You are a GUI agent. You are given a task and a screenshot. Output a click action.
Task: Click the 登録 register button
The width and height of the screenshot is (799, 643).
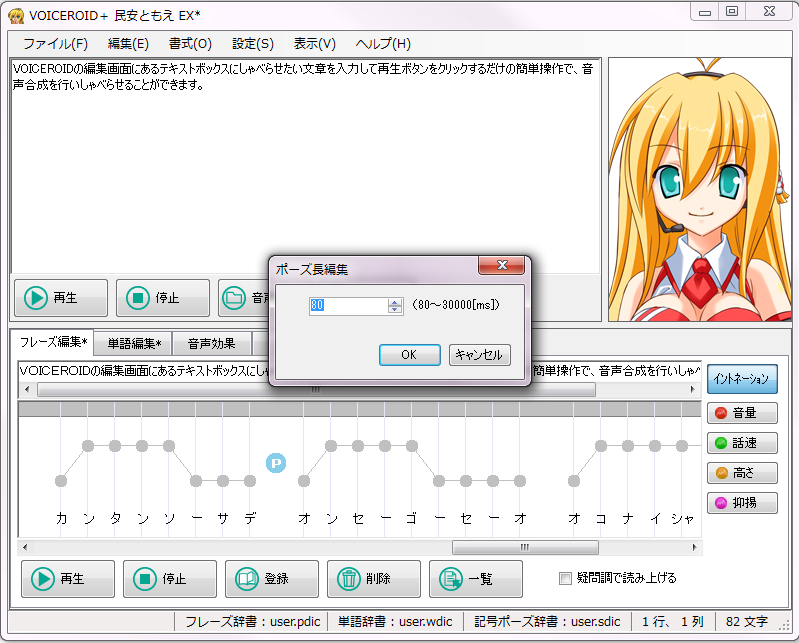coord(272,579)
